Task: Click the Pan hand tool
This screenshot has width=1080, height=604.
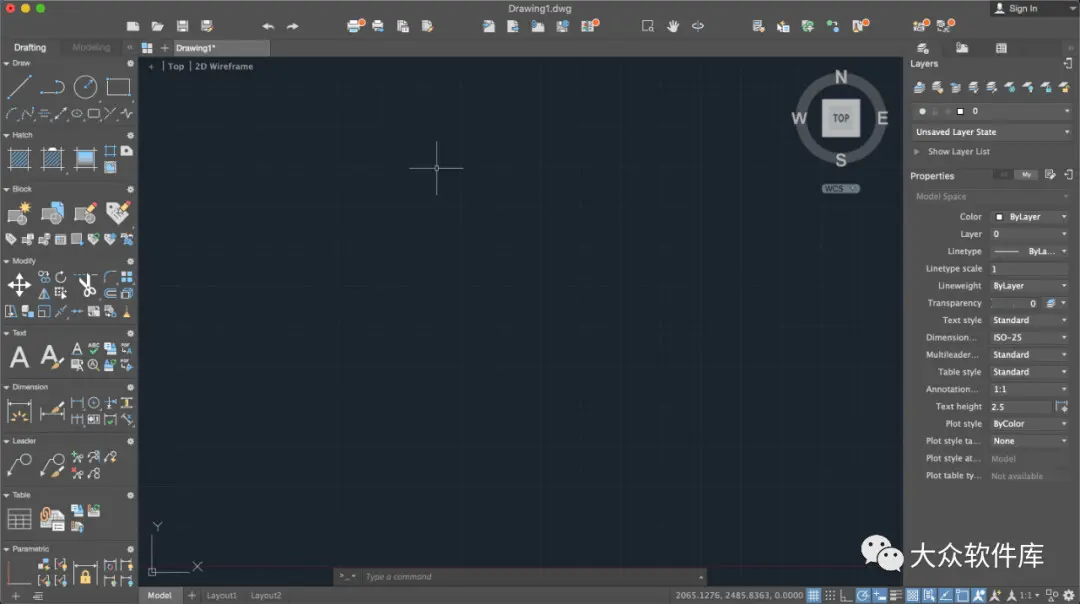Action: [673, 26]
